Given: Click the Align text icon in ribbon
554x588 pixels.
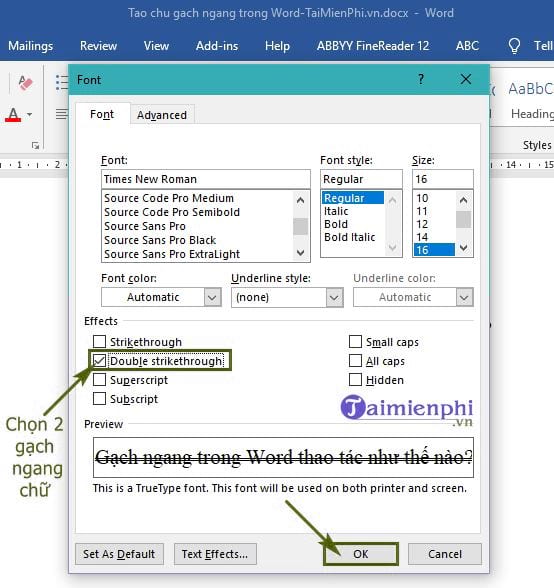Looking at the screenshot, I should pyautogui.click(x=62, y=114).
